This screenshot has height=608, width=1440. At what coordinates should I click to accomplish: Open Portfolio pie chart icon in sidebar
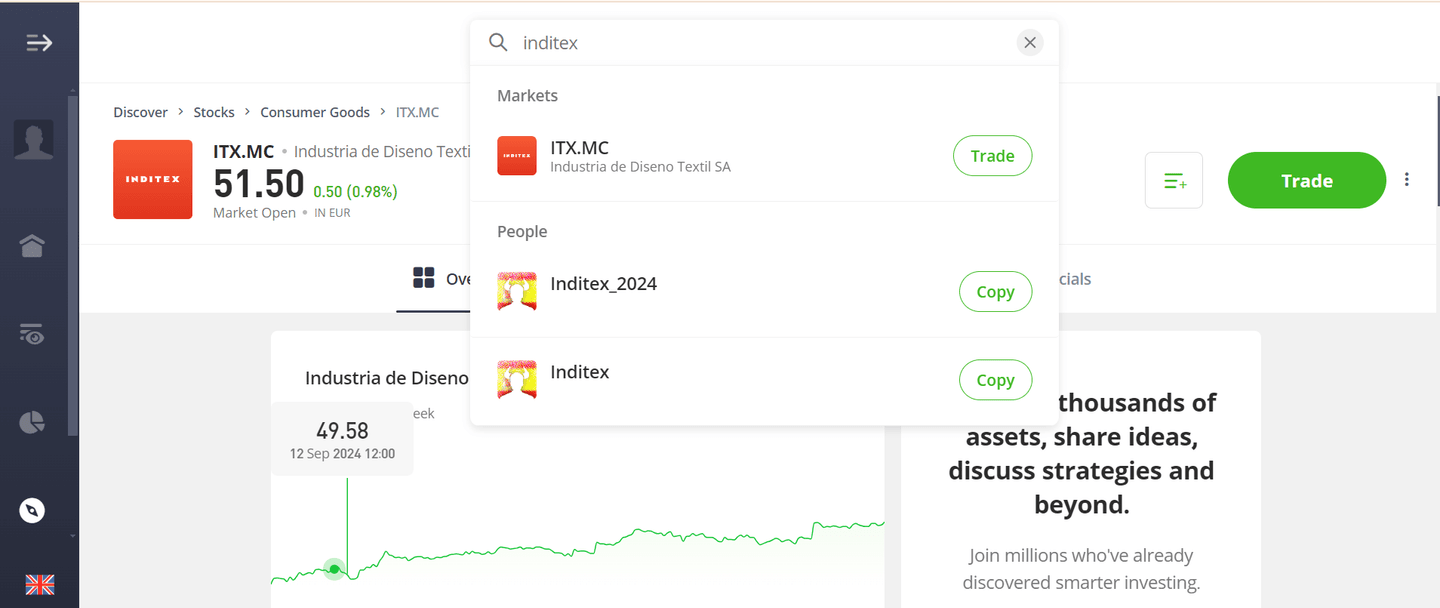(x=32, y=422)
